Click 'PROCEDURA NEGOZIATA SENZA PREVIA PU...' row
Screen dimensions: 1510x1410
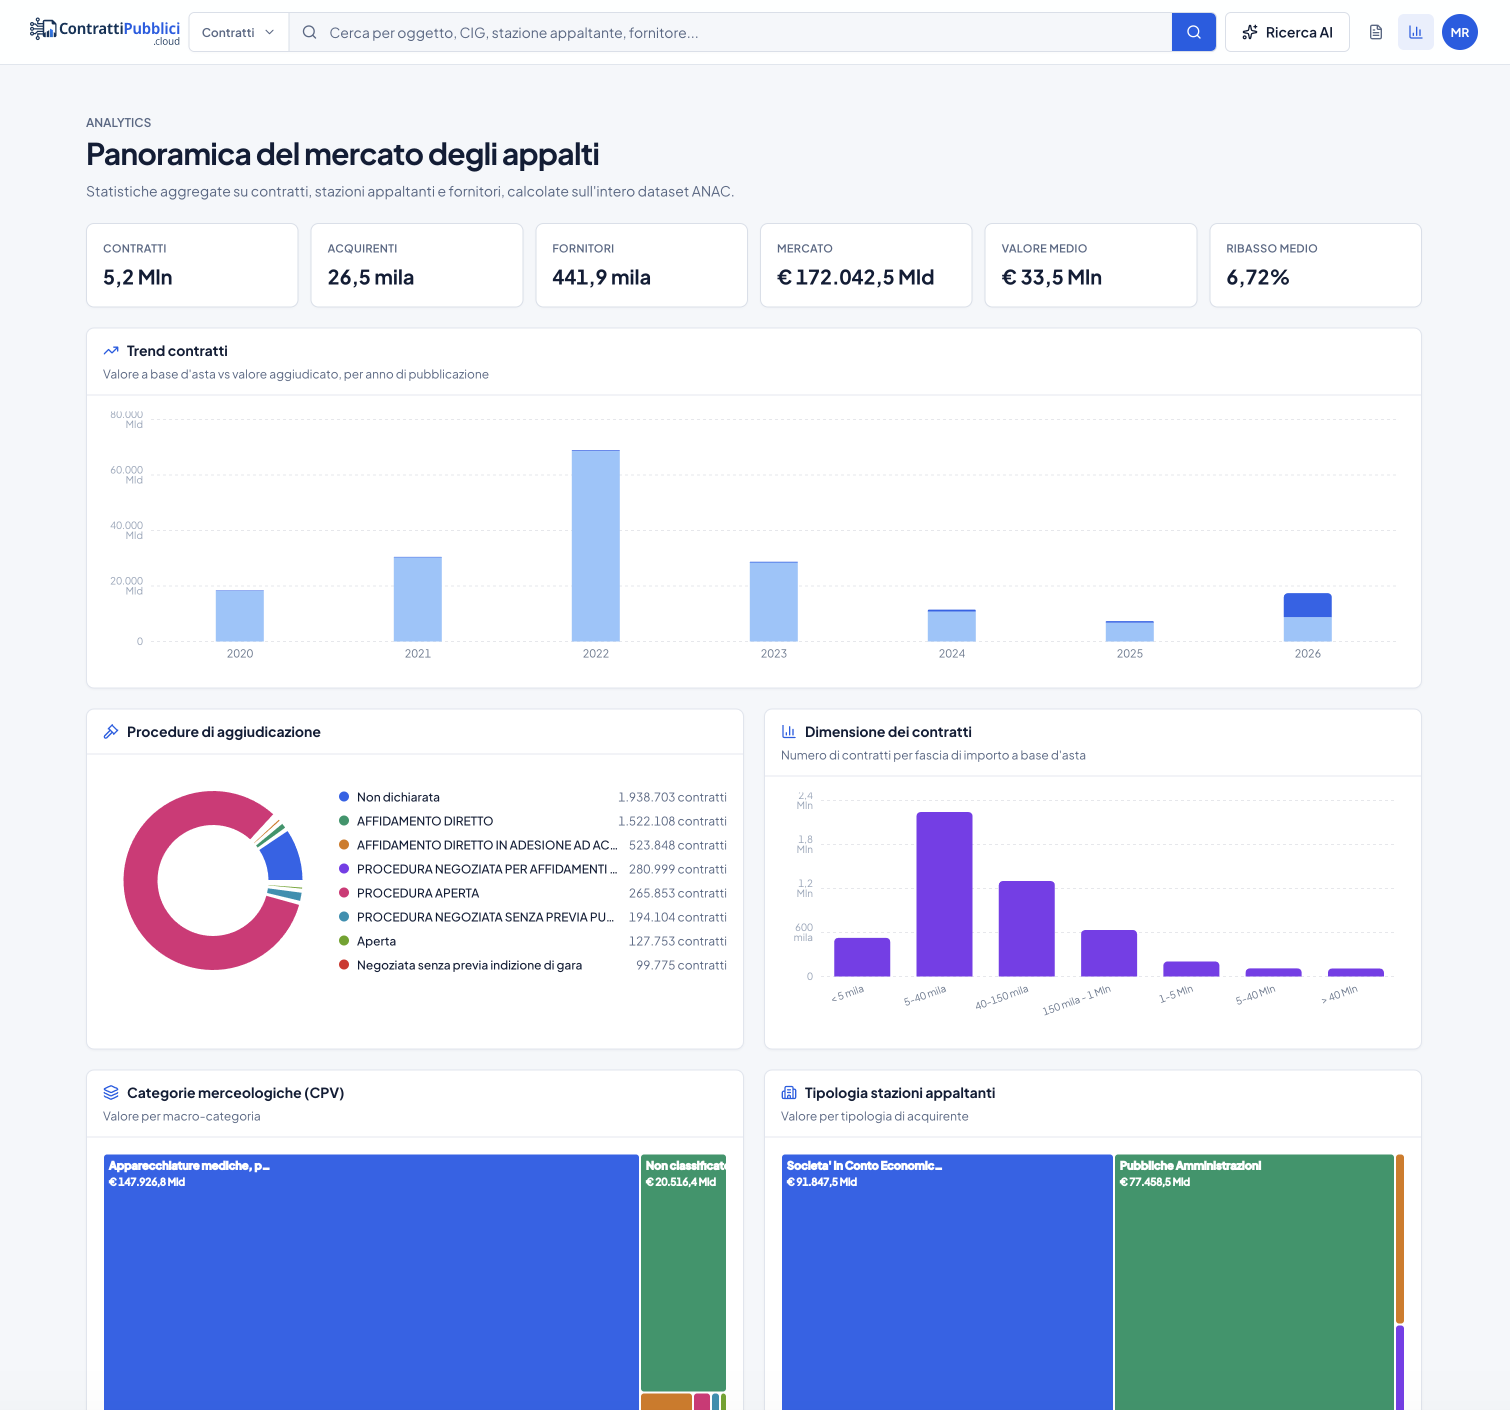(533, 917)
